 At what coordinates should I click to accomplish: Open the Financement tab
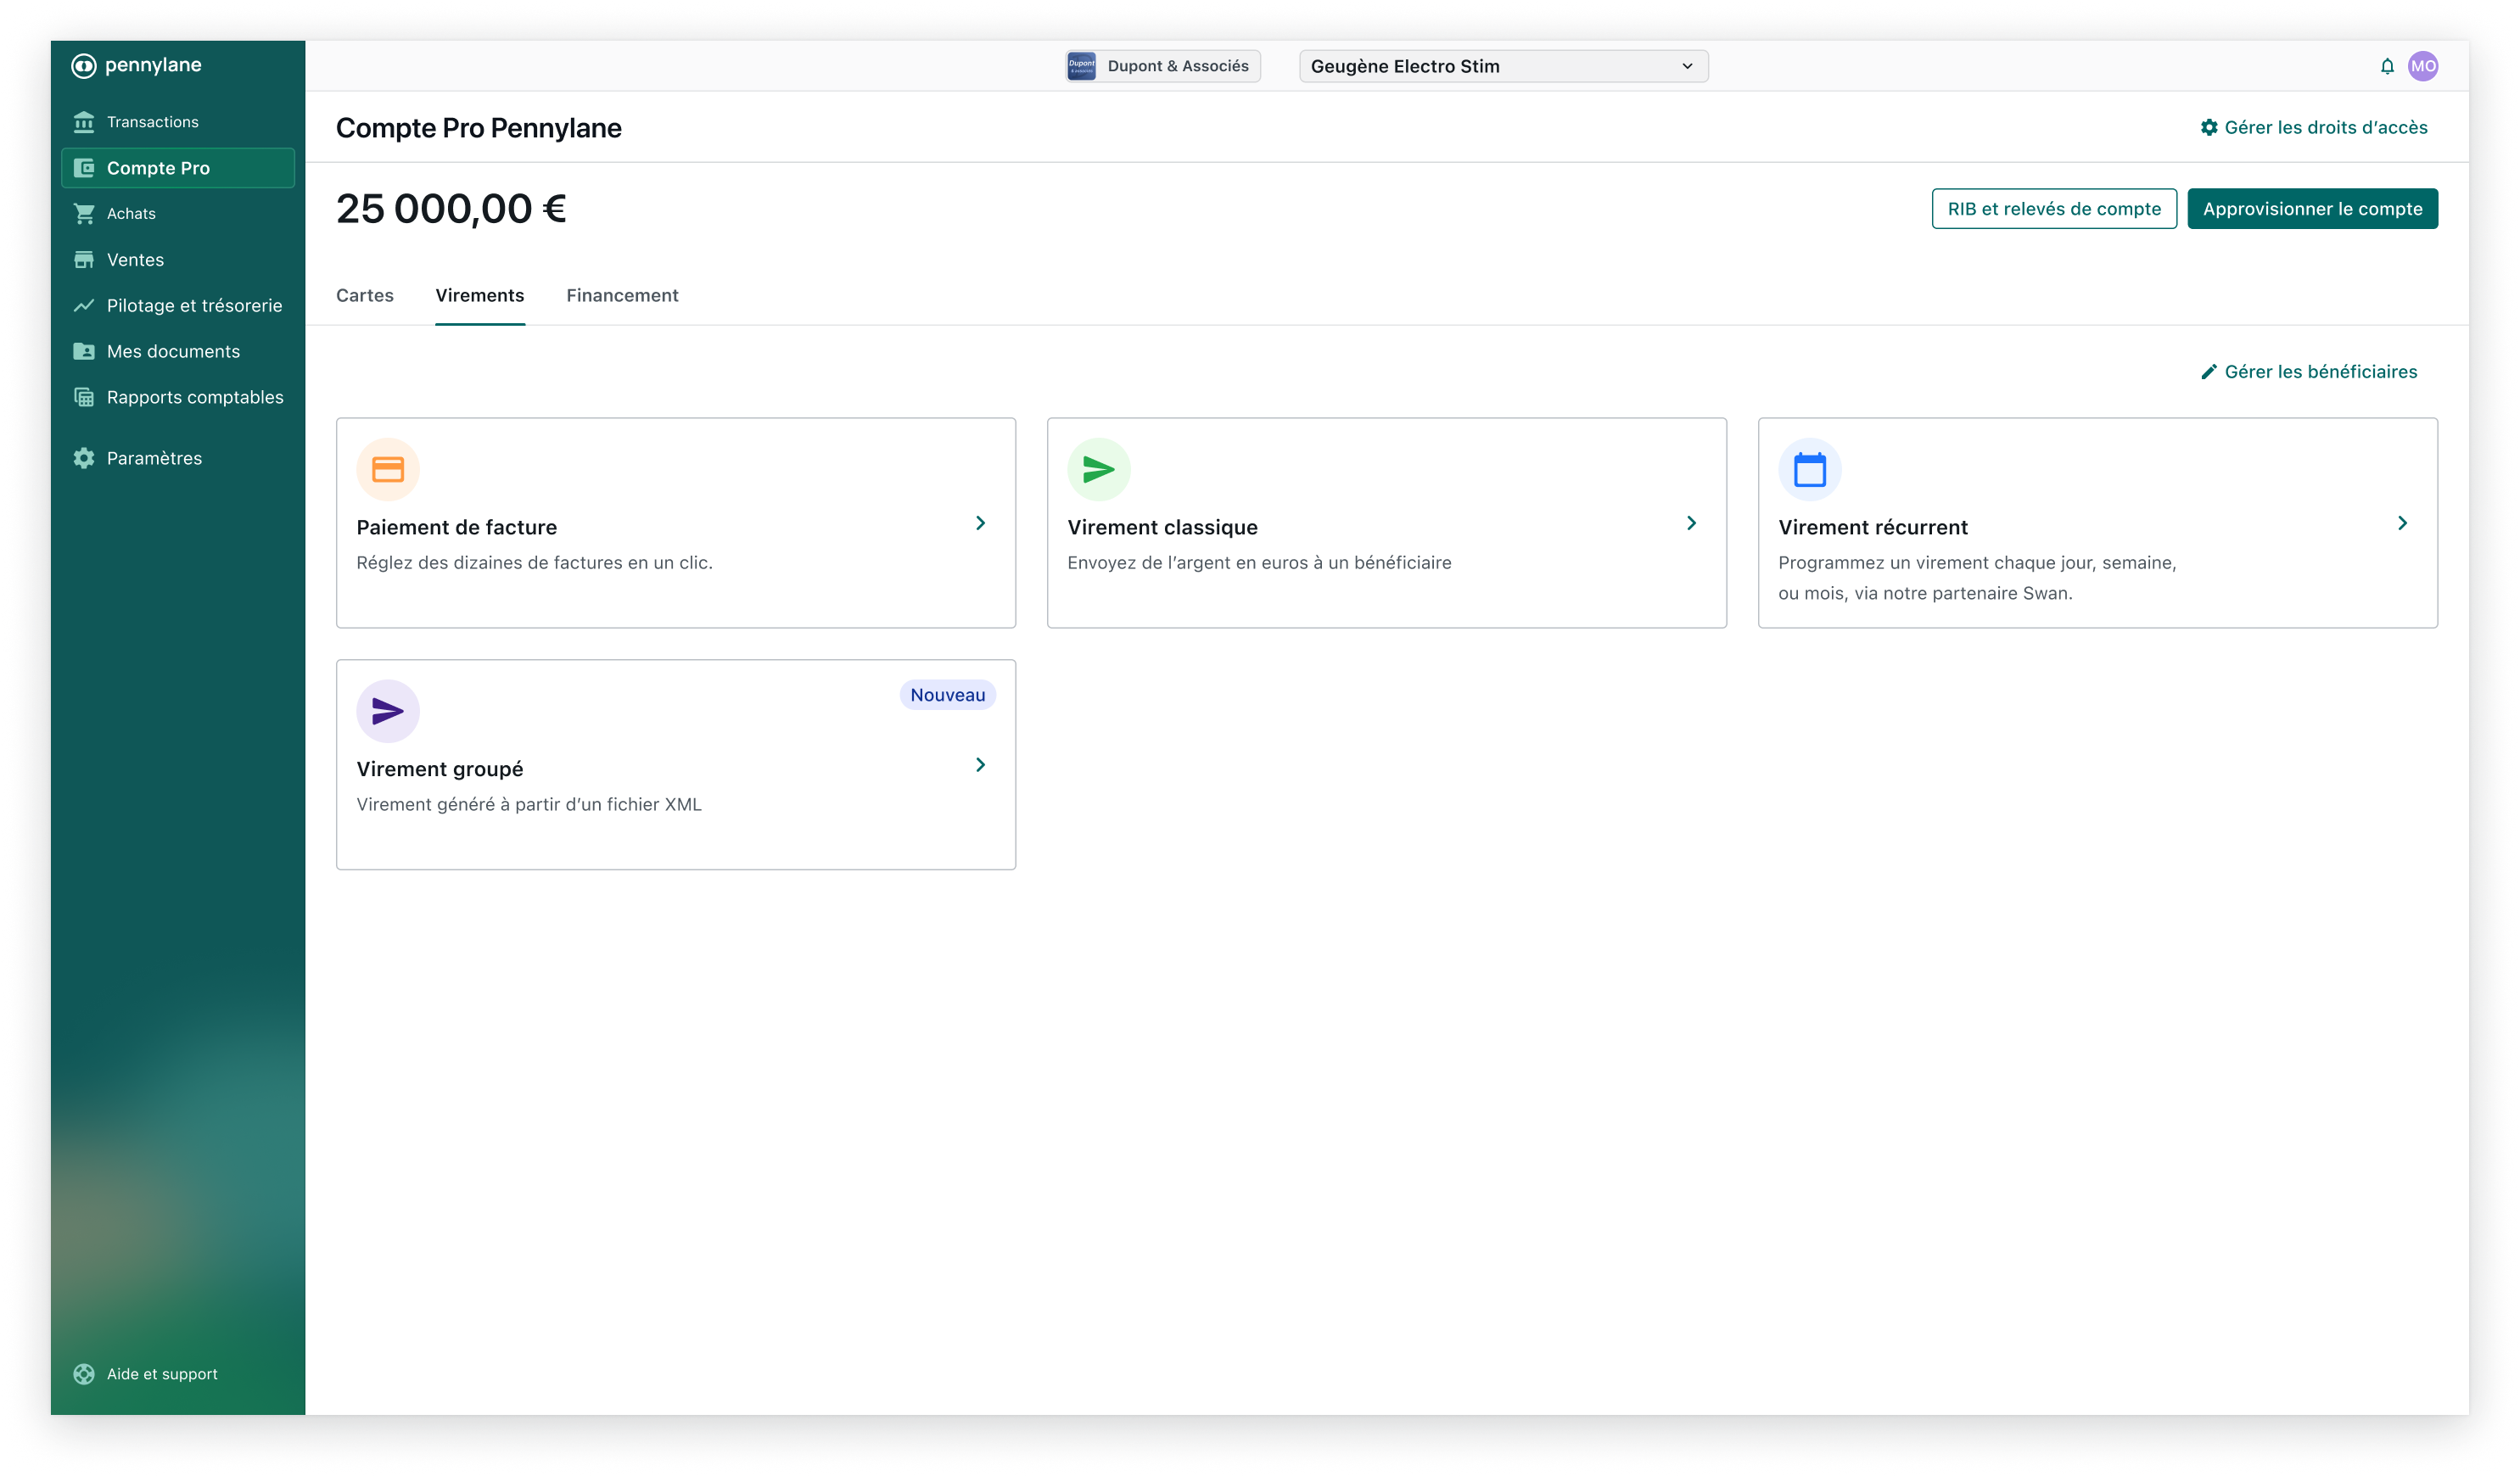click(x=622, y=295)
